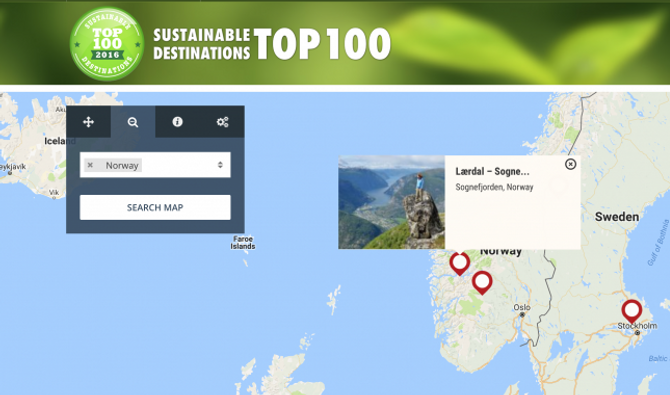Select the move/pan arrows tab
Image resolution: width=670 pixels, height=395 pixels.
click(x=88, y=122)
